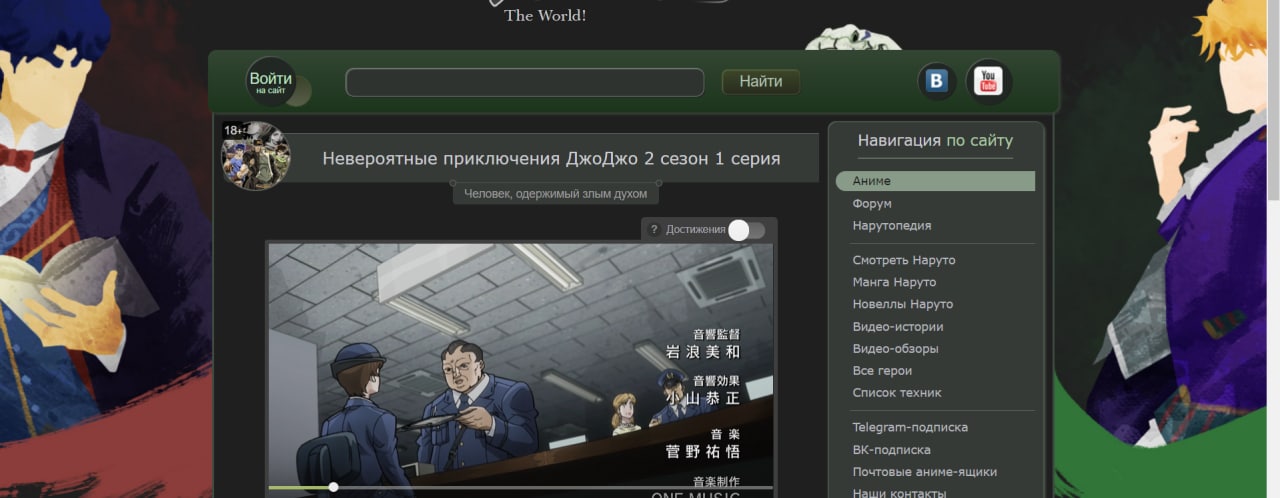
Task: Open the YouTube channel icon
Action: point(988,82)
